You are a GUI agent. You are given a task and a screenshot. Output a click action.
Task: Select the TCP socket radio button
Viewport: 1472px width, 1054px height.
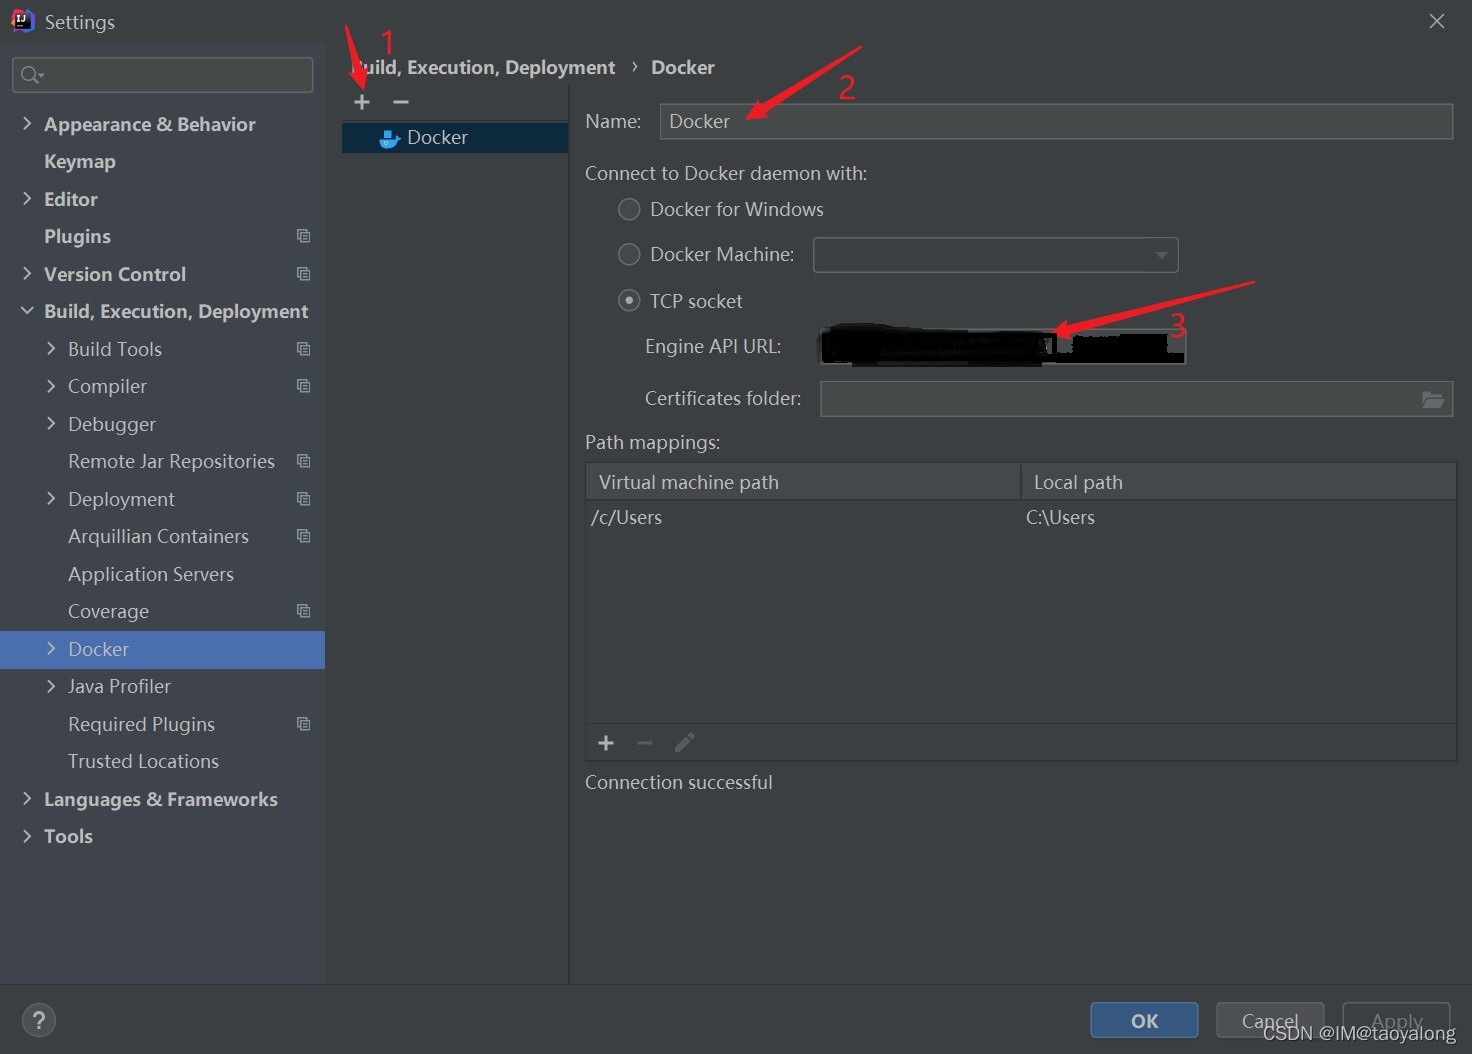click(x=629, y=301)
